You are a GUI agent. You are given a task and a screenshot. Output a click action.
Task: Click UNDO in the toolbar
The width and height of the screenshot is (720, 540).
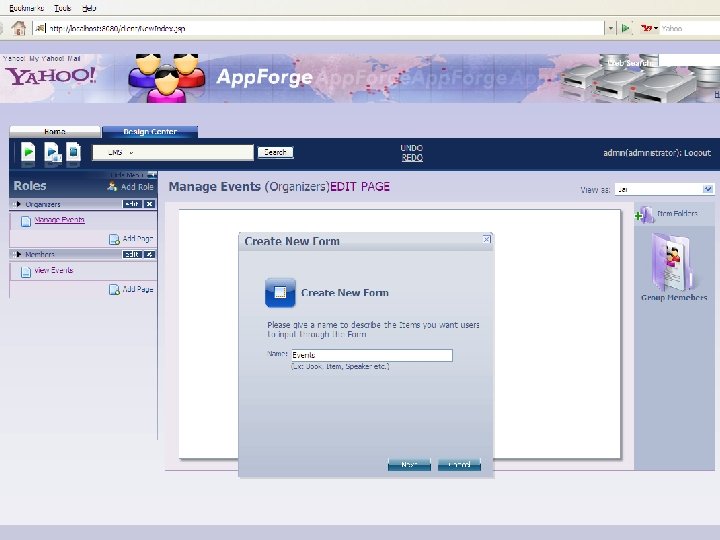click(411, 148)
